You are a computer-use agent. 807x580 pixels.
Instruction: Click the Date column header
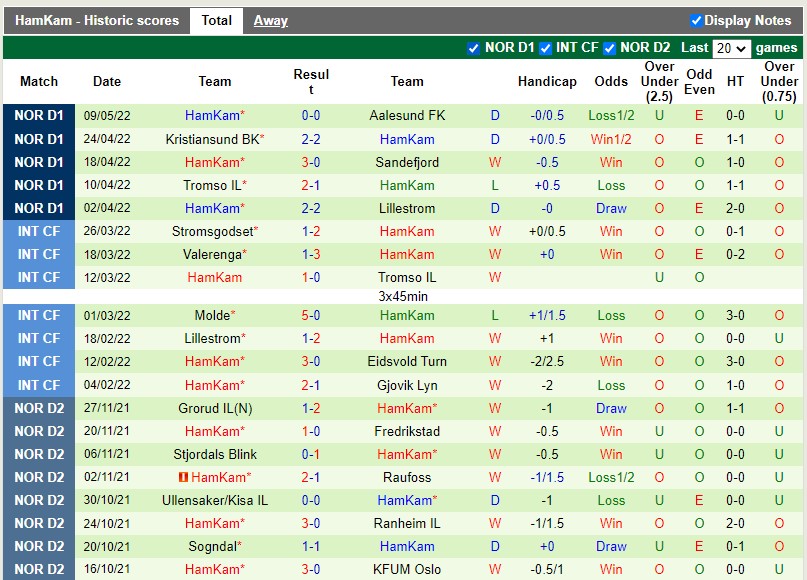coord(107,81)
